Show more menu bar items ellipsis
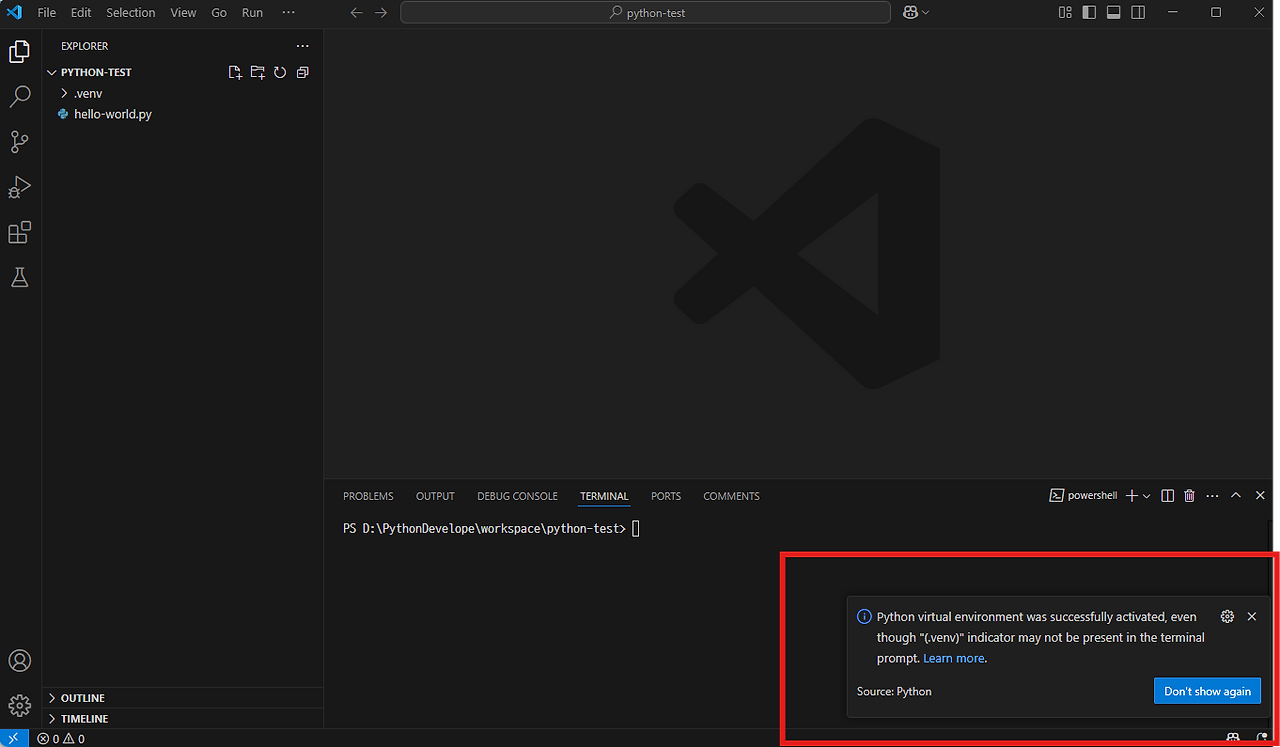 pos(289,13)
